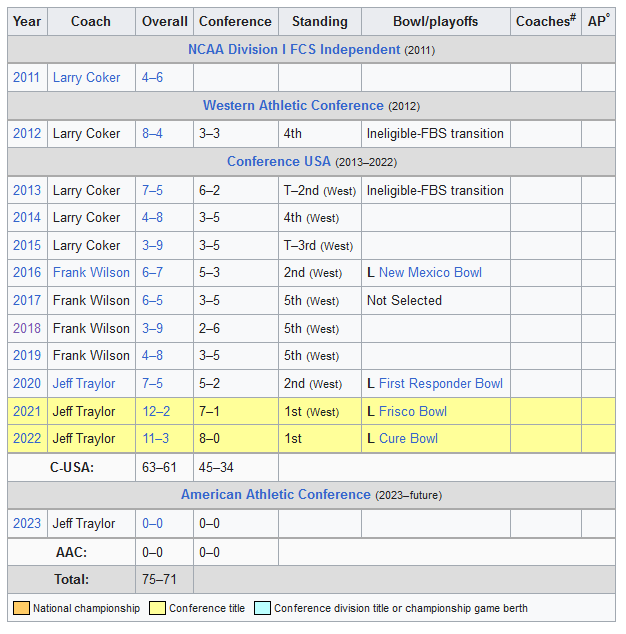The width and height of the screenshot is (626, 634).
Task: Click the First Responder Bowl link
Action: coord(441,383)
